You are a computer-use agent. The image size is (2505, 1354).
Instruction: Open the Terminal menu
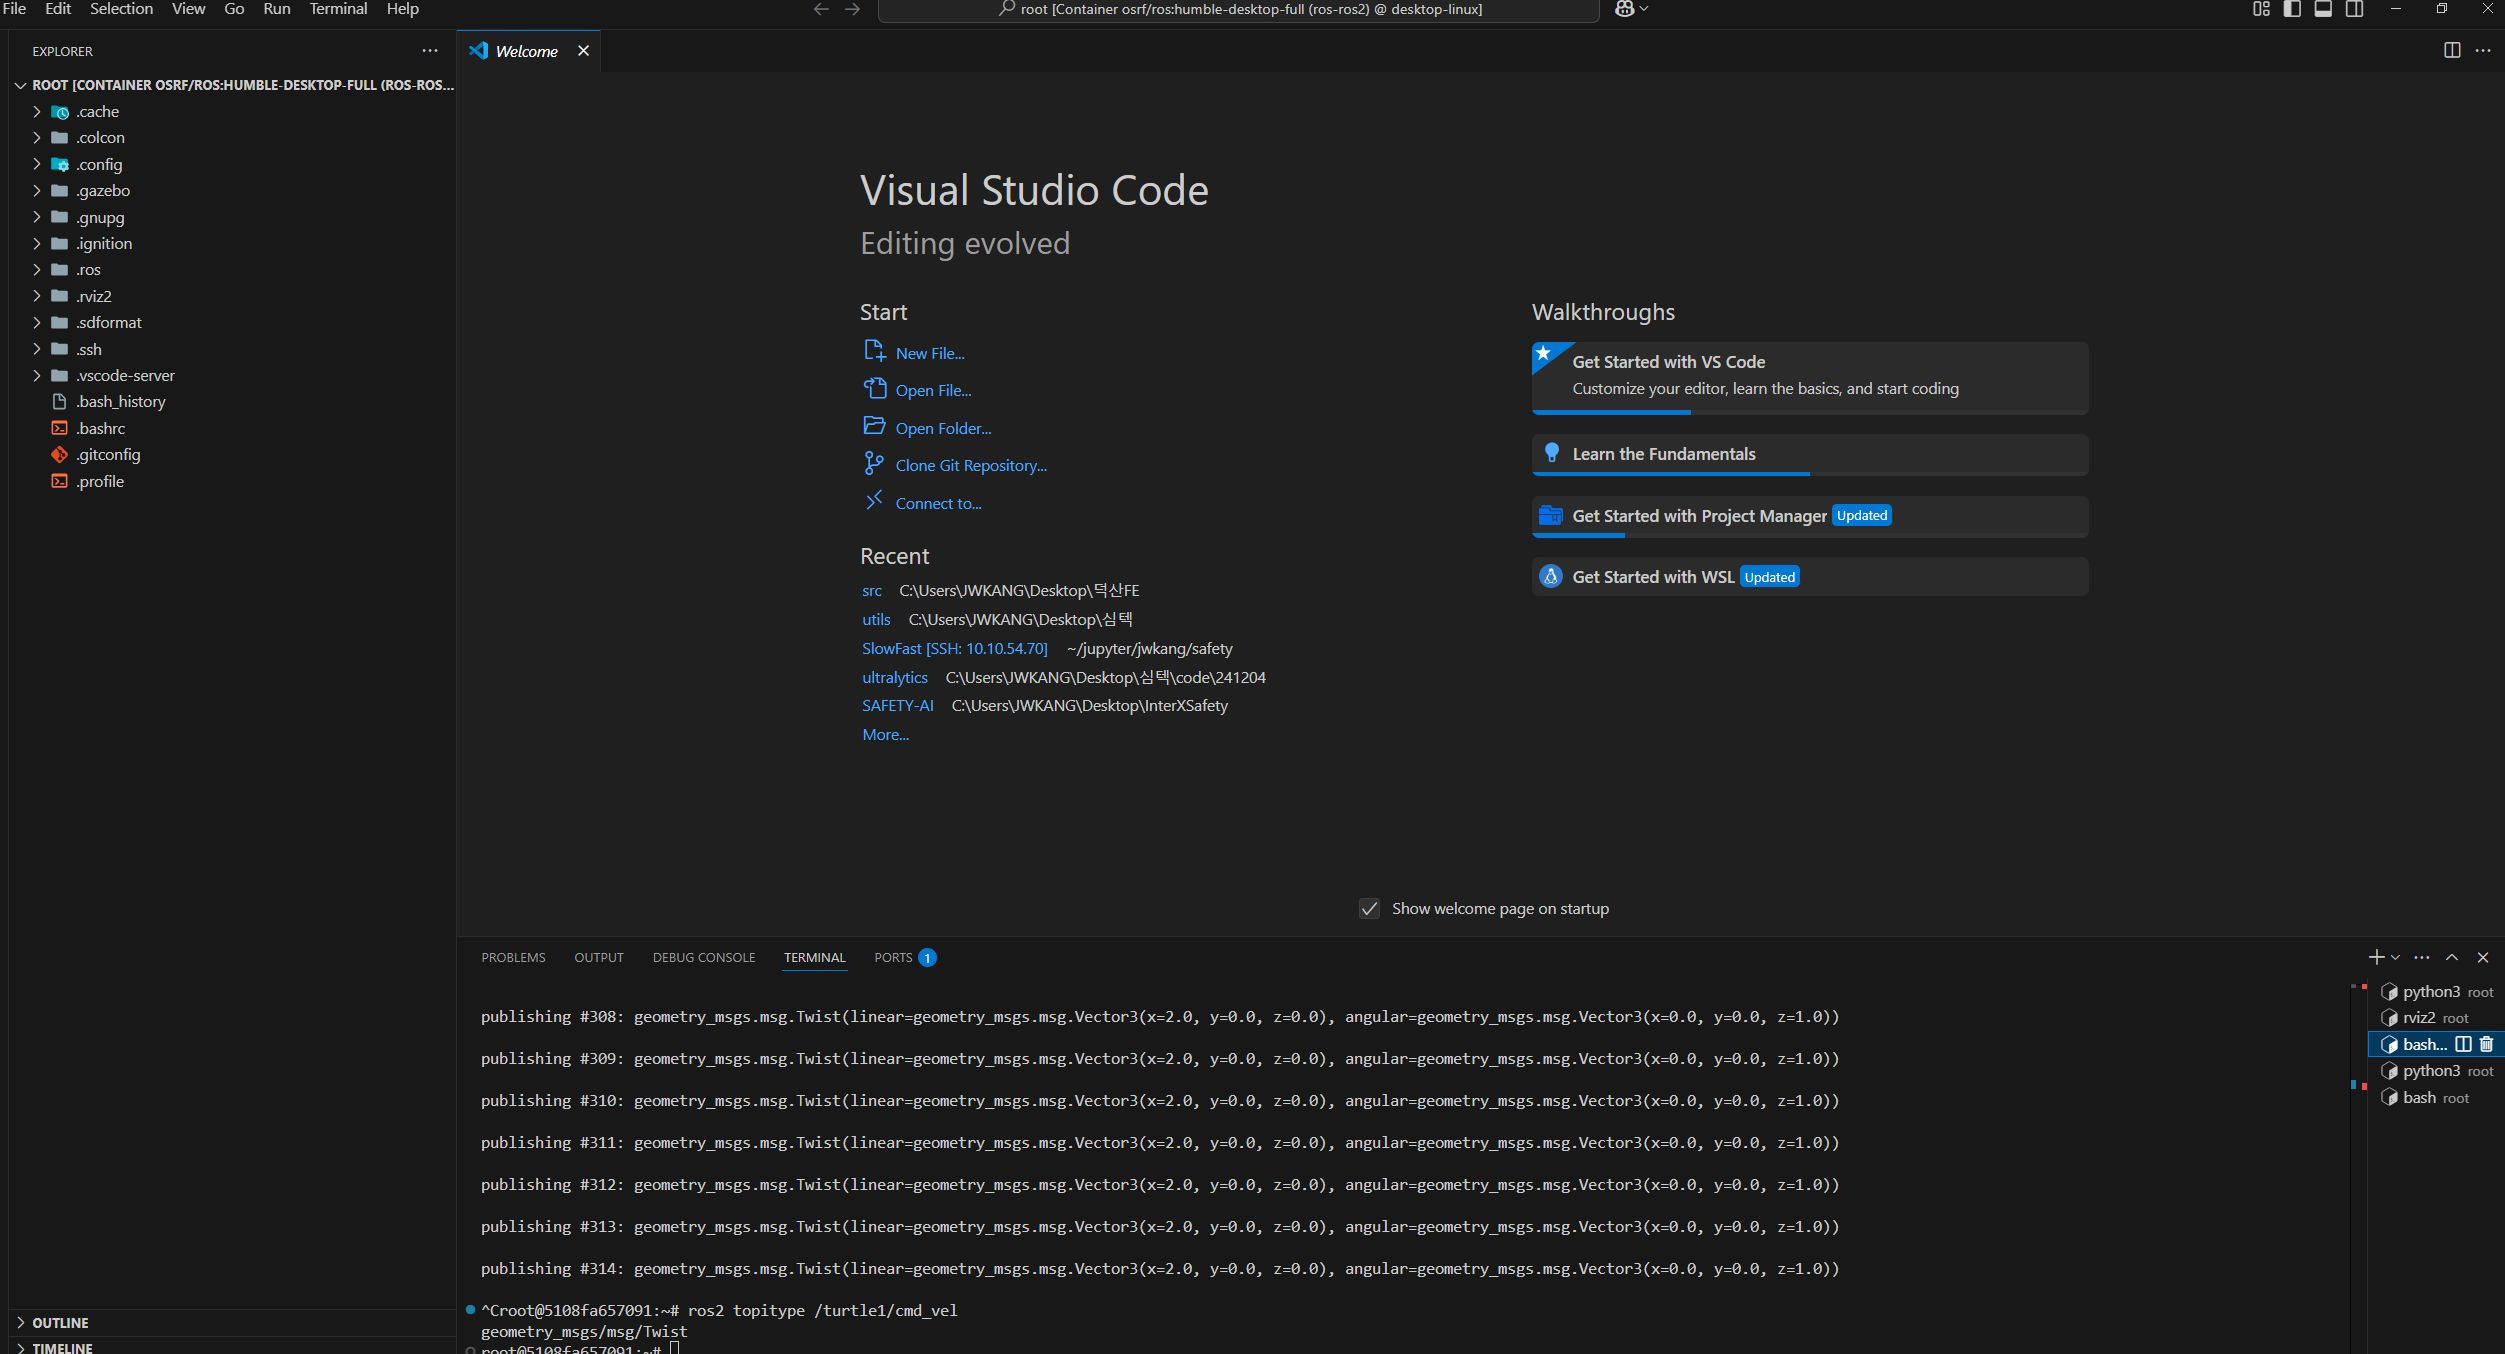pos(338,9)
